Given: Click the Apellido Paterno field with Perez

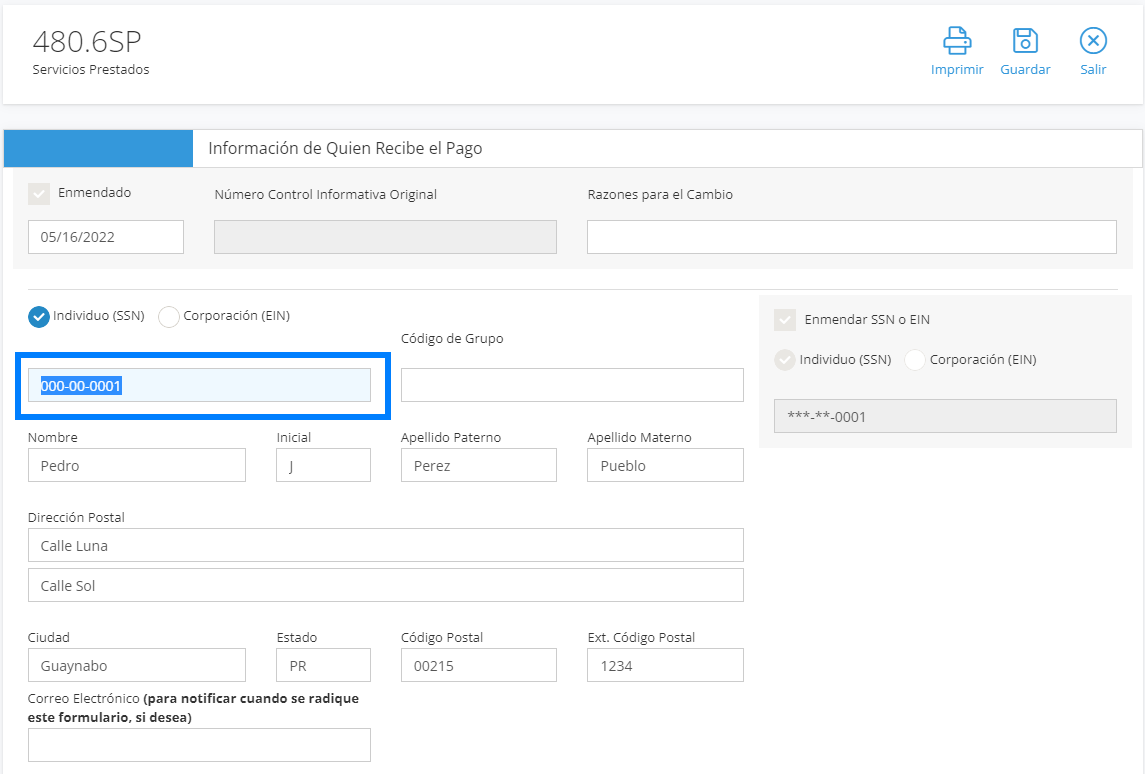Looking at the screenshot, I should [x=479, y=466].
